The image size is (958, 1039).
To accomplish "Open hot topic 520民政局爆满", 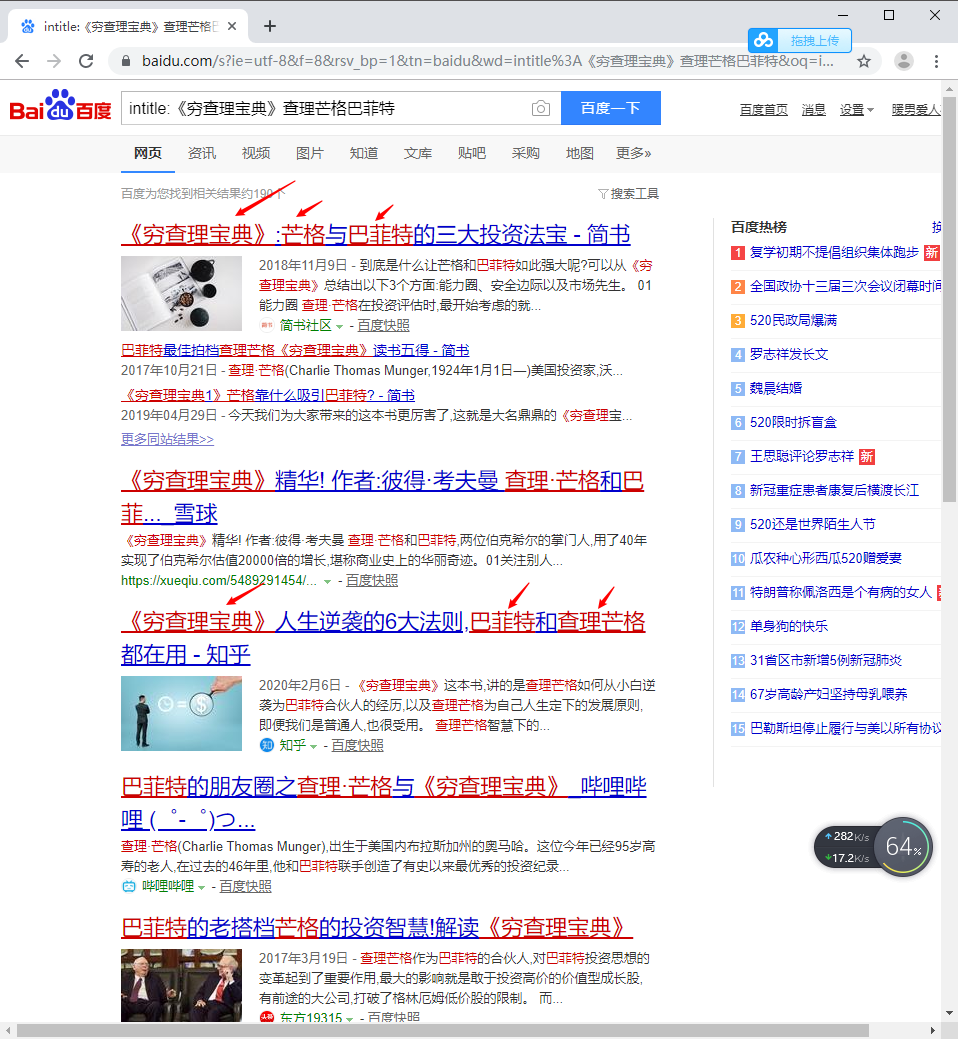I will point(793,321).
